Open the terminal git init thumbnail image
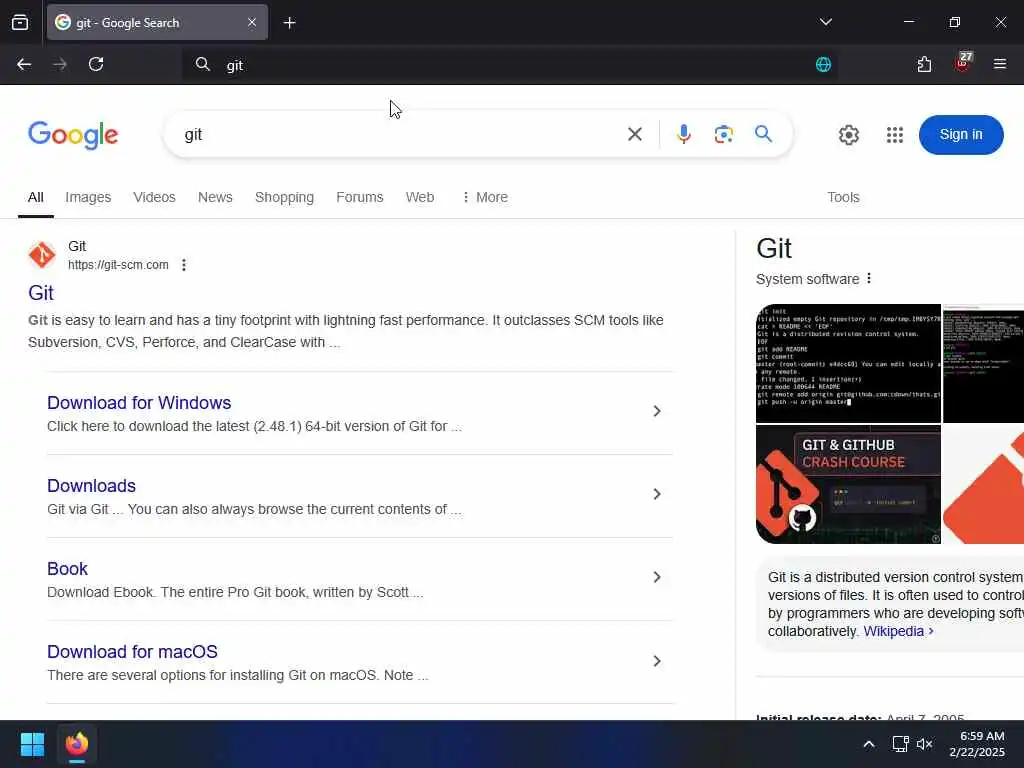The width and height of the screenshot is (1024, 768). click(x=848, y=363)
